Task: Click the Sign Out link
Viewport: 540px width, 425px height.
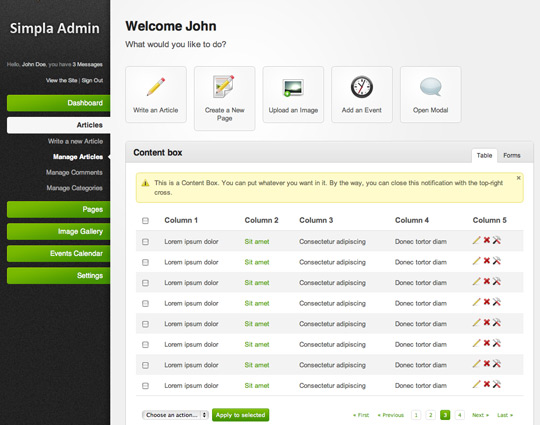Action: click(92, 81)
